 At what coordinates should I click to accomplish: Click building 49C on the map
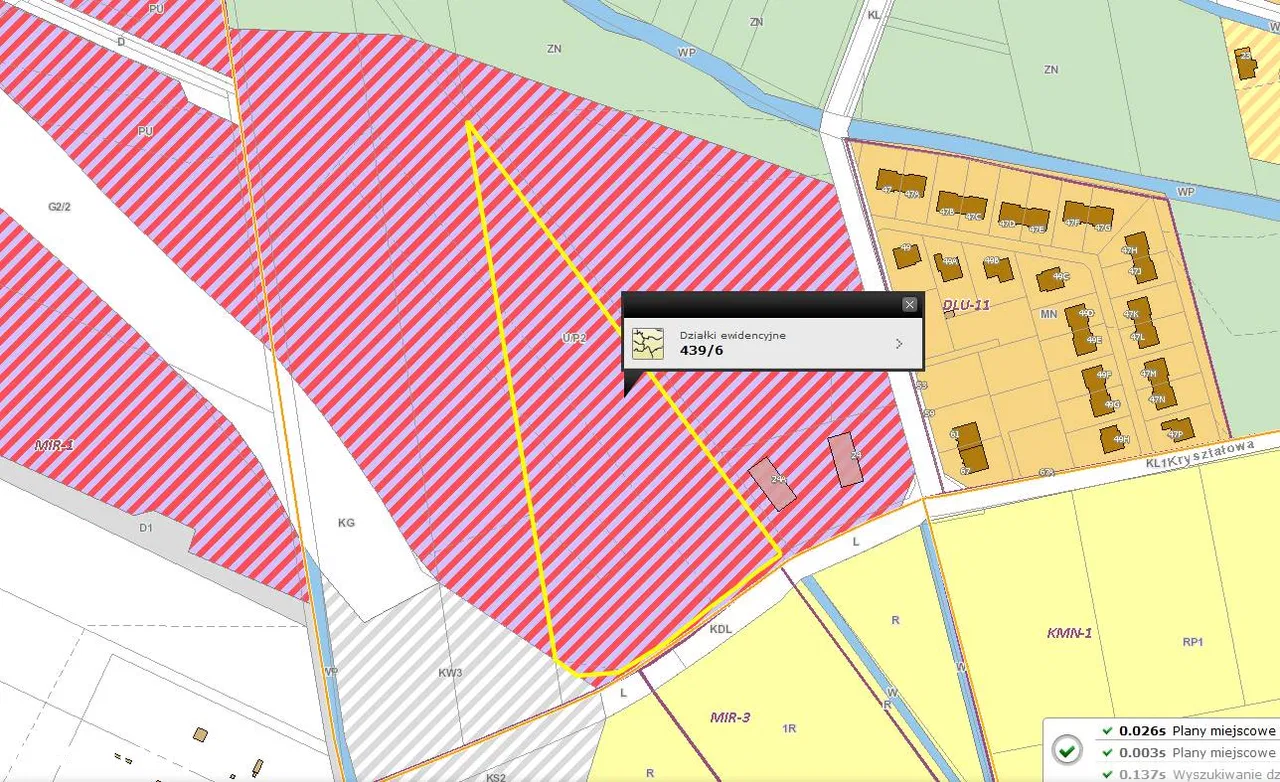pos(1053,278)
